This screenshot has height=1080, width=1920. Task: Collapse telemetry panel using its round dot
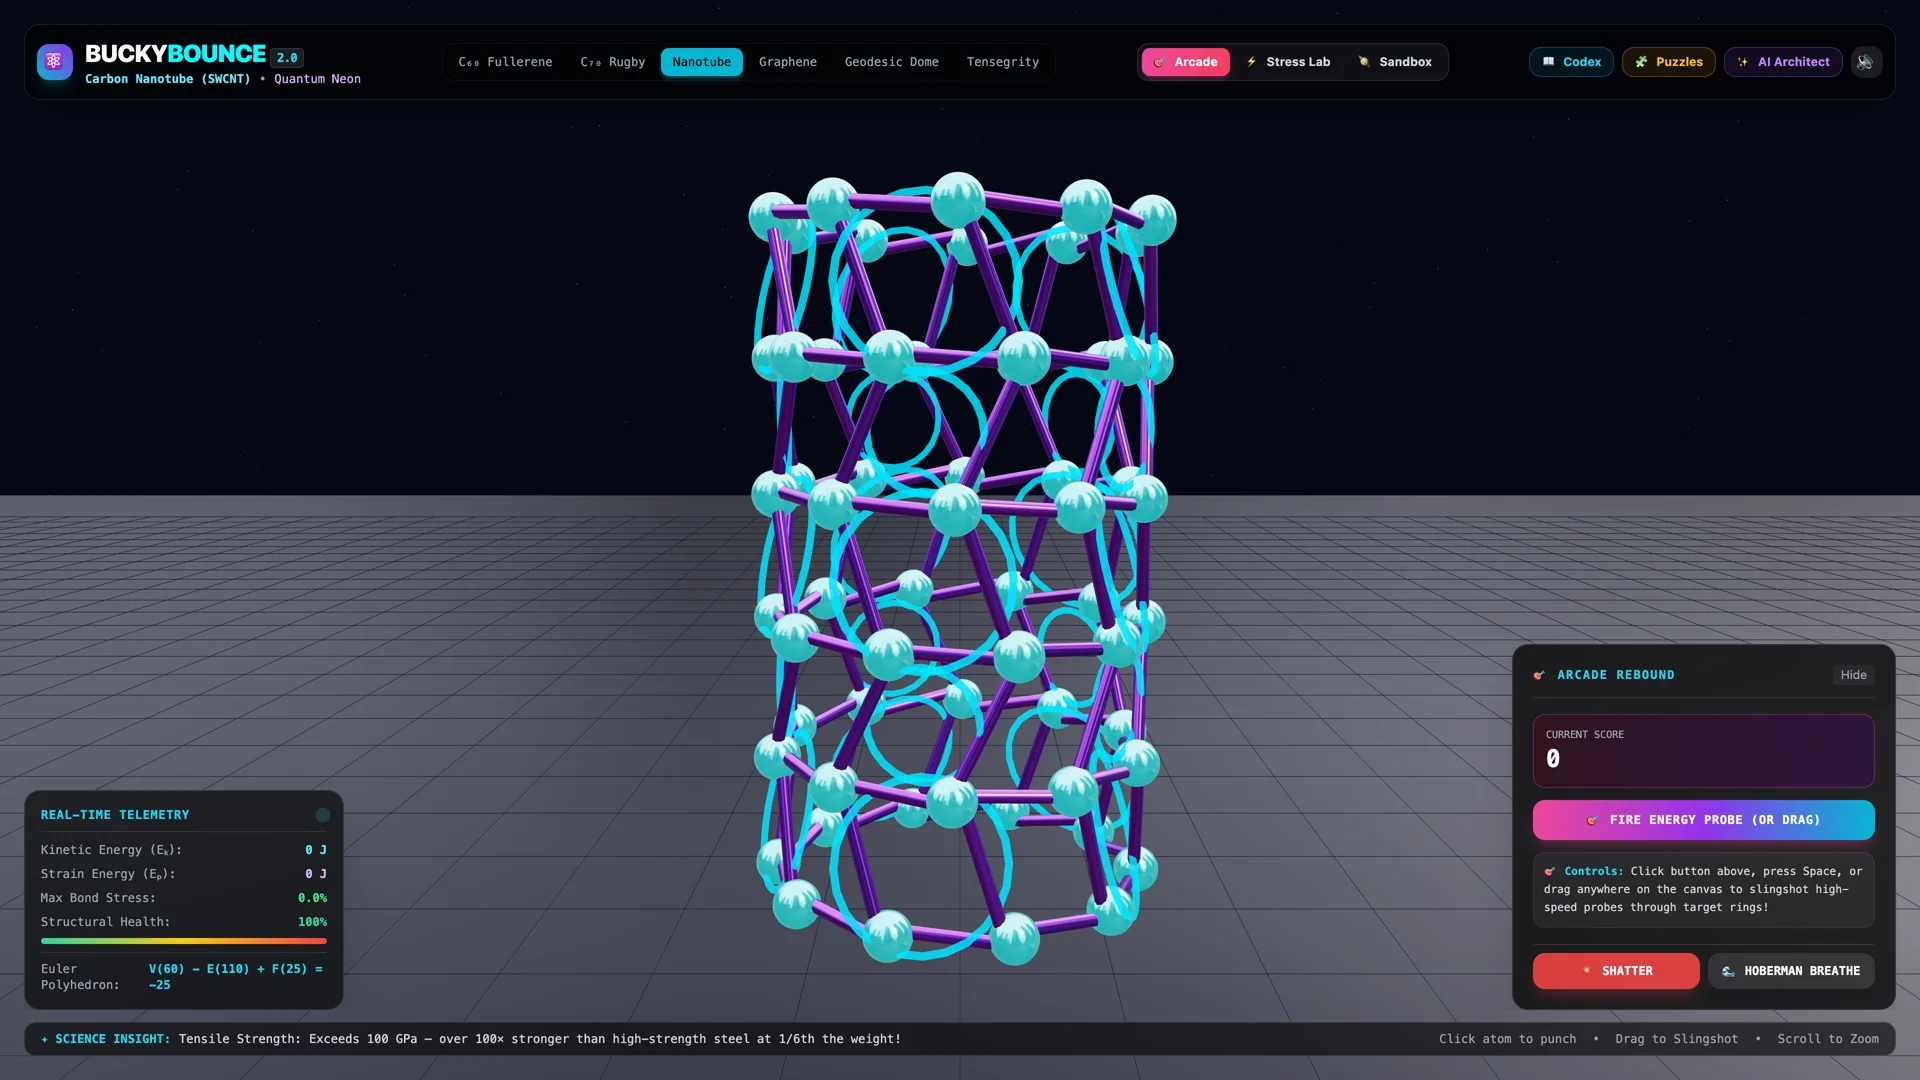[x=323, y=815]
